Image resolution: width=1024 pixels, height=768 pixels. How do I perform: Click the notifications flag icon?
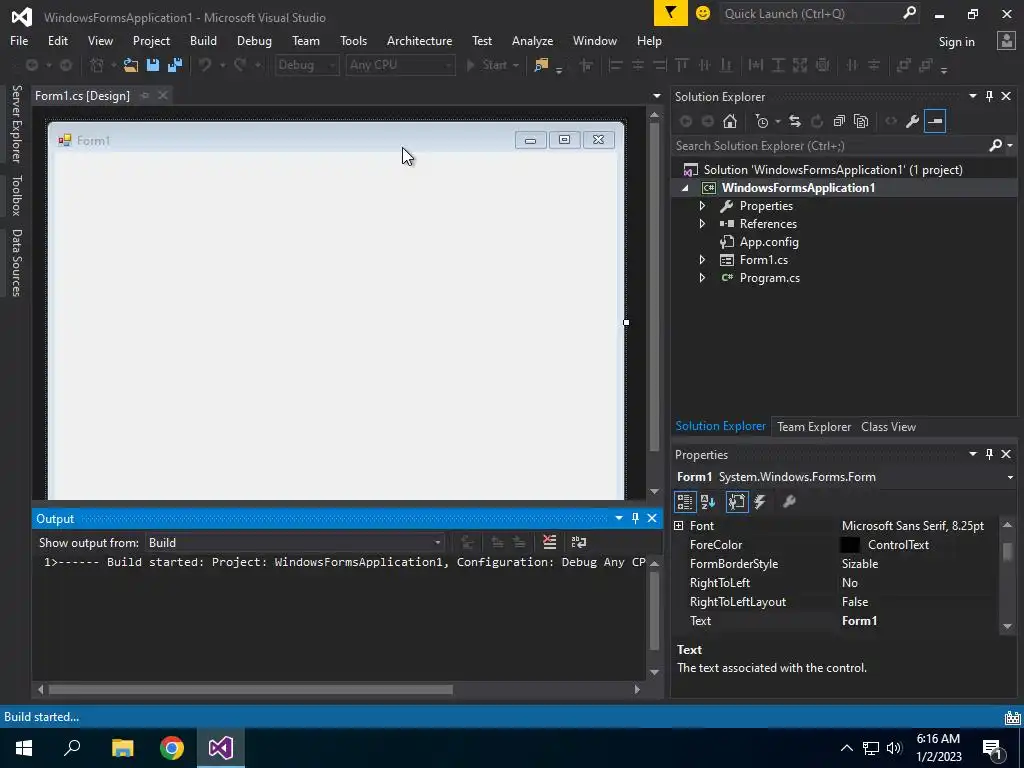(x=671, y=13)
